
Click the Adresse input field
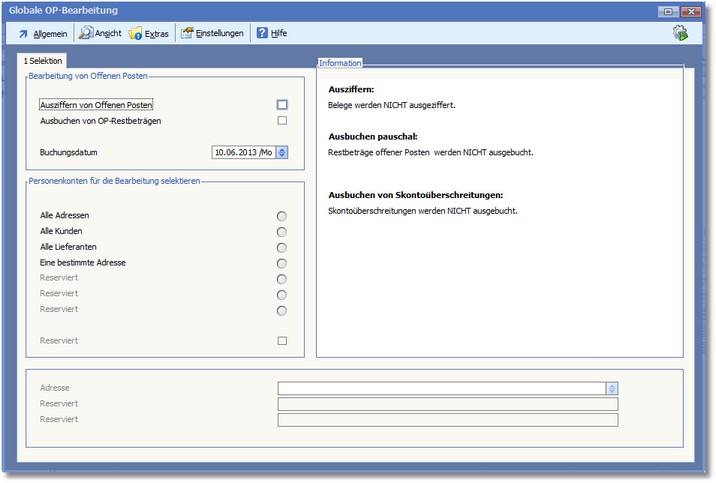[440, 388]
